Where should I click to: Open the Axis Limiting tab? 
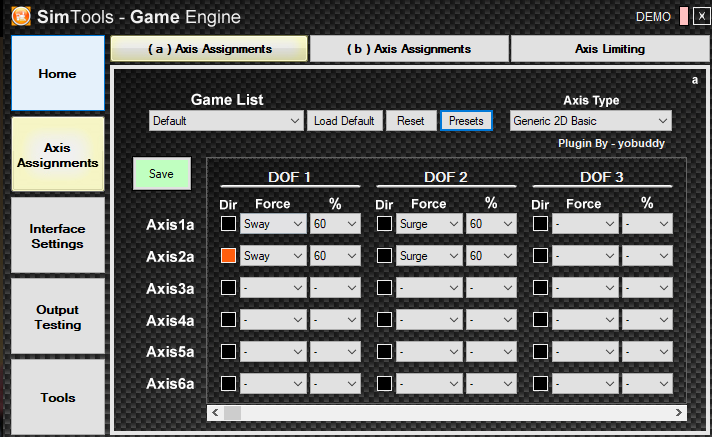point(610,49)
